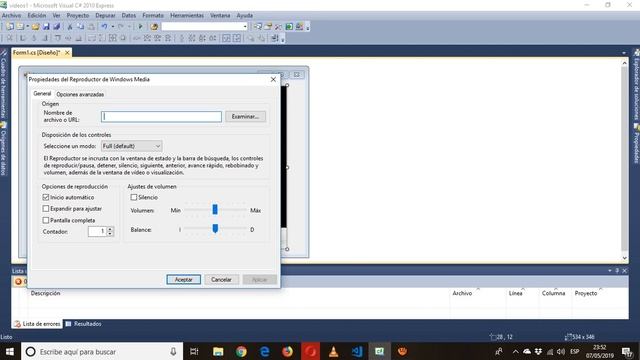Select the Lista de errores tab

click(x=37, y=324)
